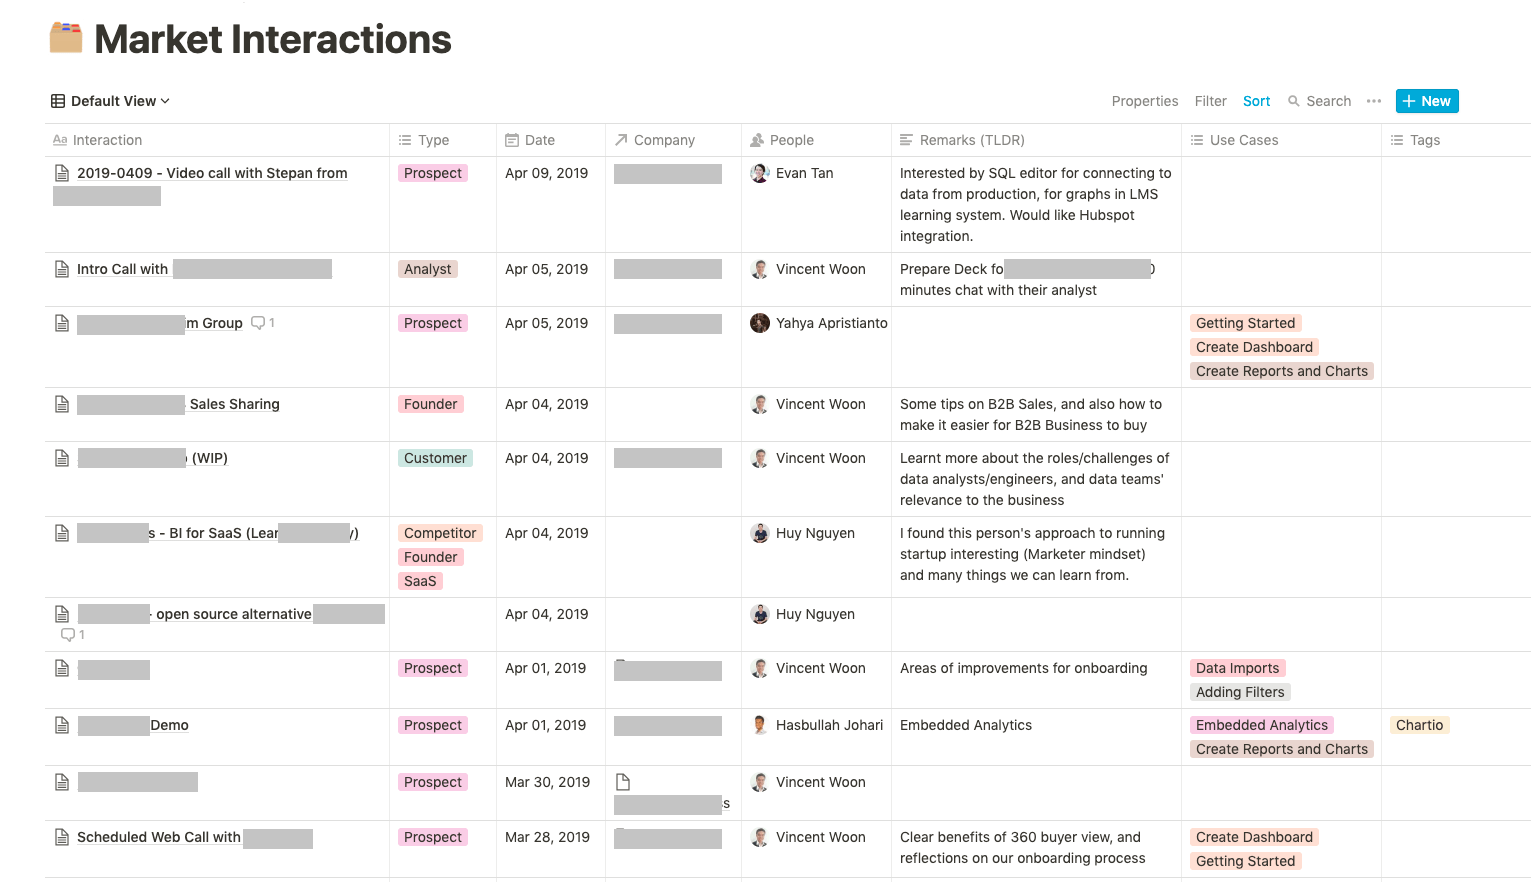Viewport: 1531px width, 882px height.
Task: Open the Filter menu
Action: pyautogui.click(x=1210, y=101)
